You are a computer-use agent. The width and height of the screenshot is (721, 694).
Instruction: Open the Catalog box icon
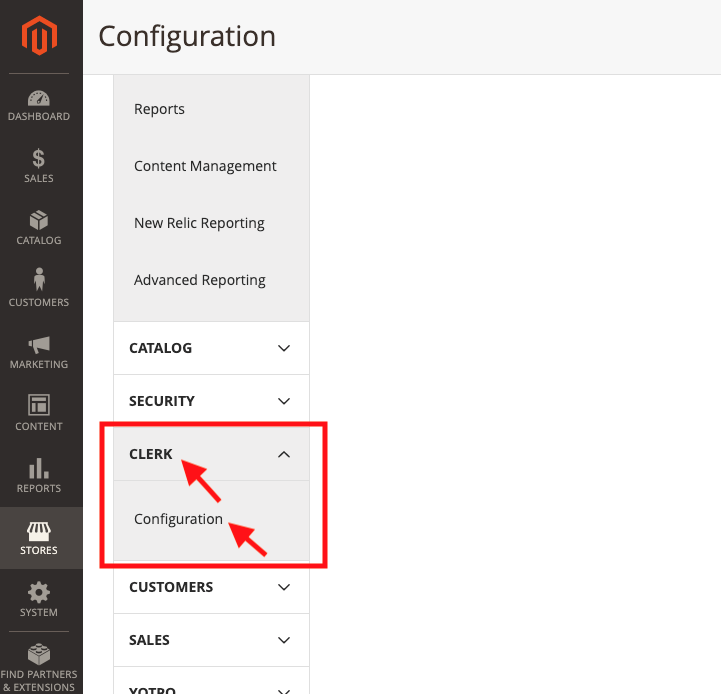(39, 221)
